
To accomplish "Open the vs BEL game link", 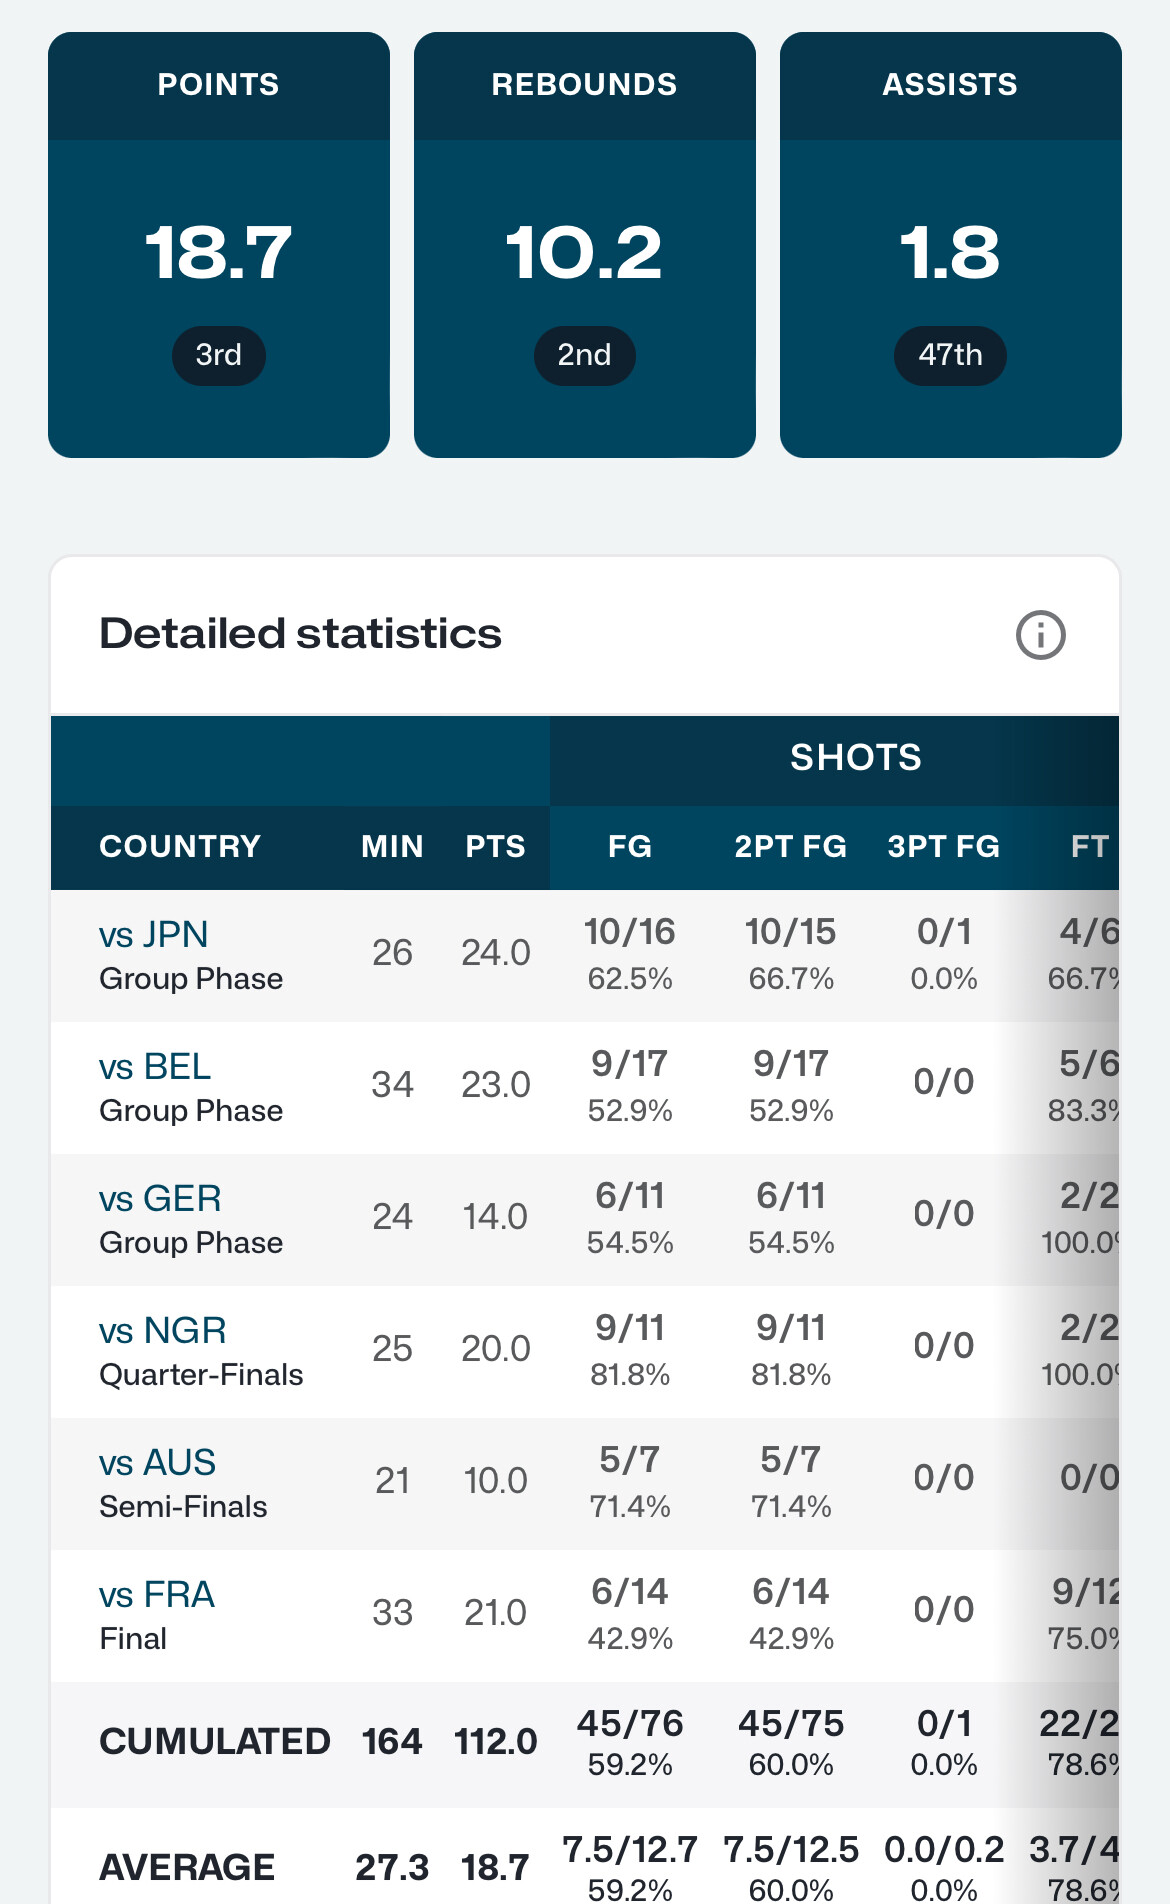I will click(155, 1067).
